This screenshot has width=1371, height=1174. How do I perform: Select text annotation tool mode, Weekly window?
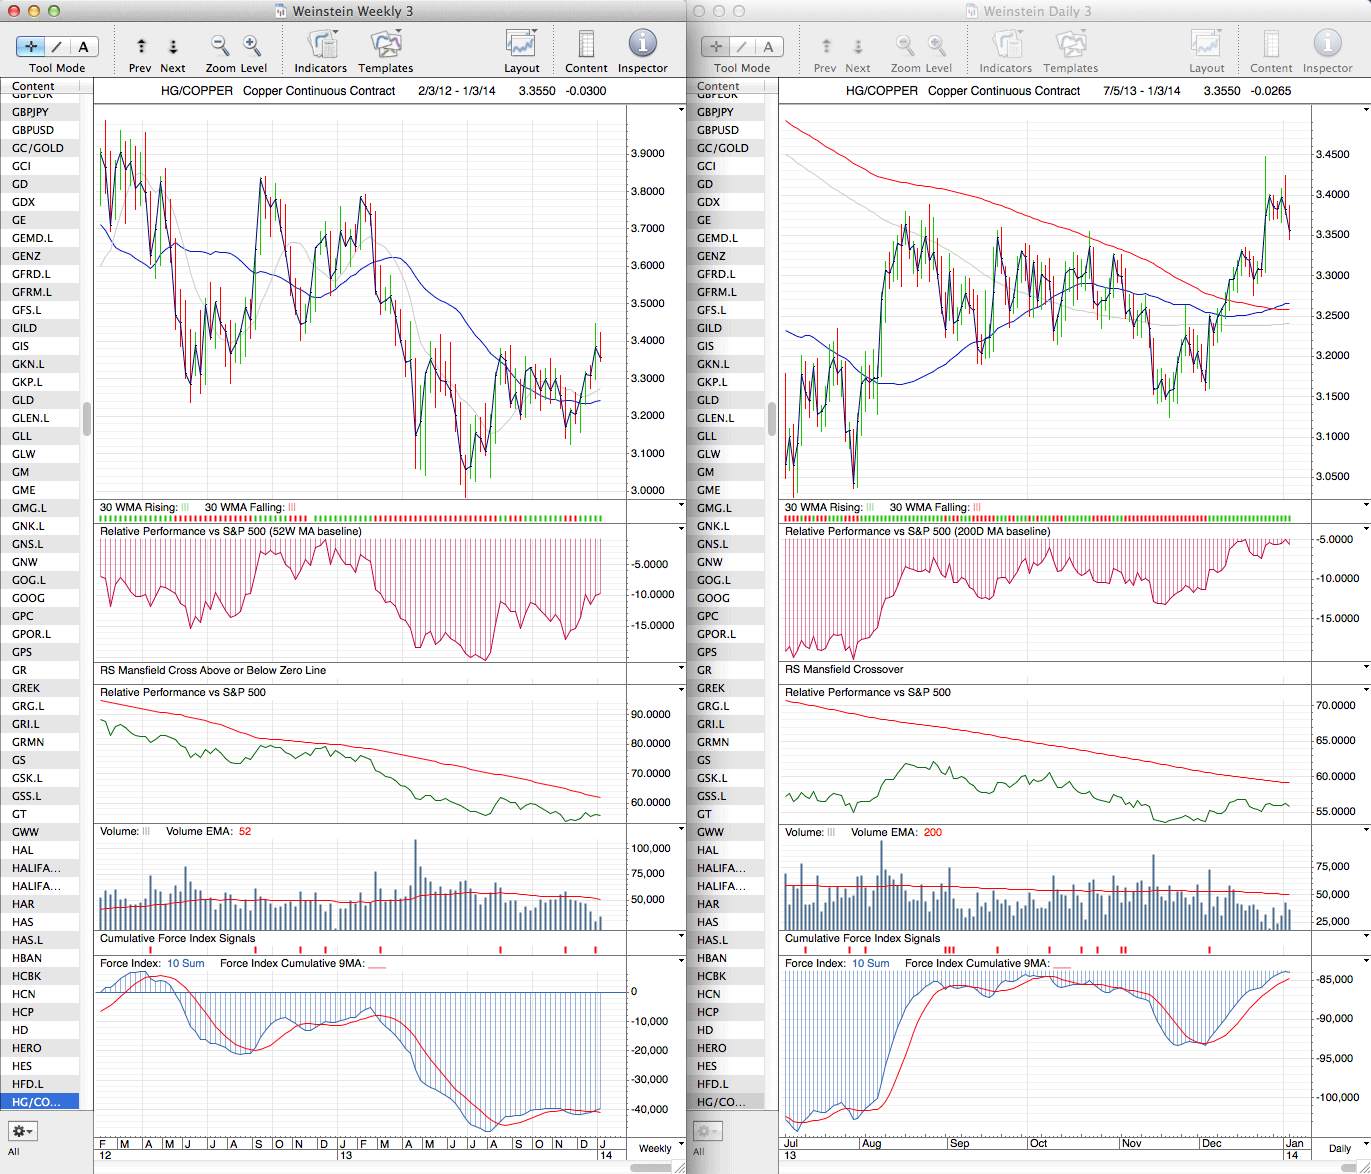point(83,46)
